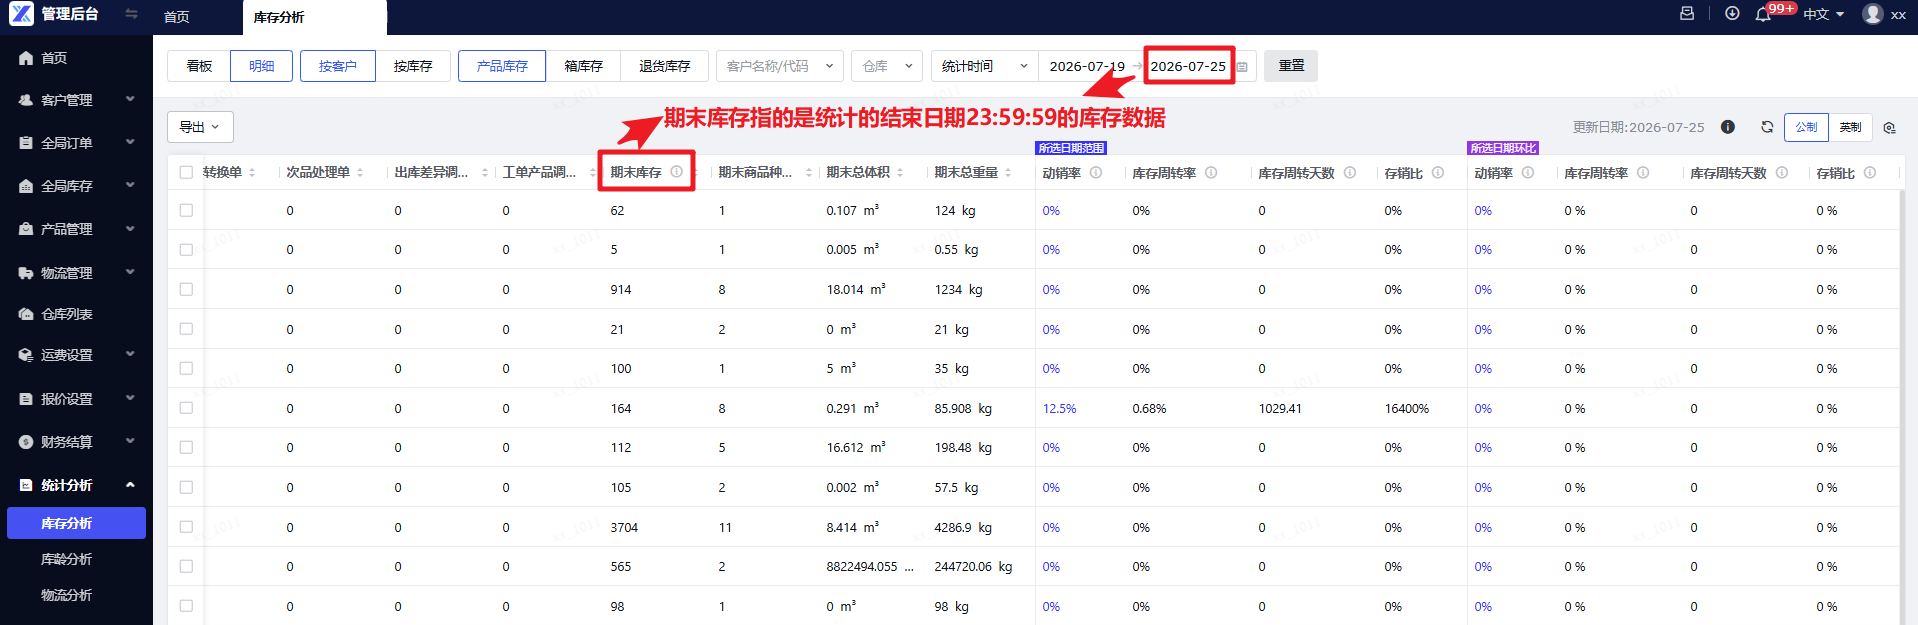Check the row with 期末库存 5
The width and height of the screenshot is (1918, 625).
186,250
